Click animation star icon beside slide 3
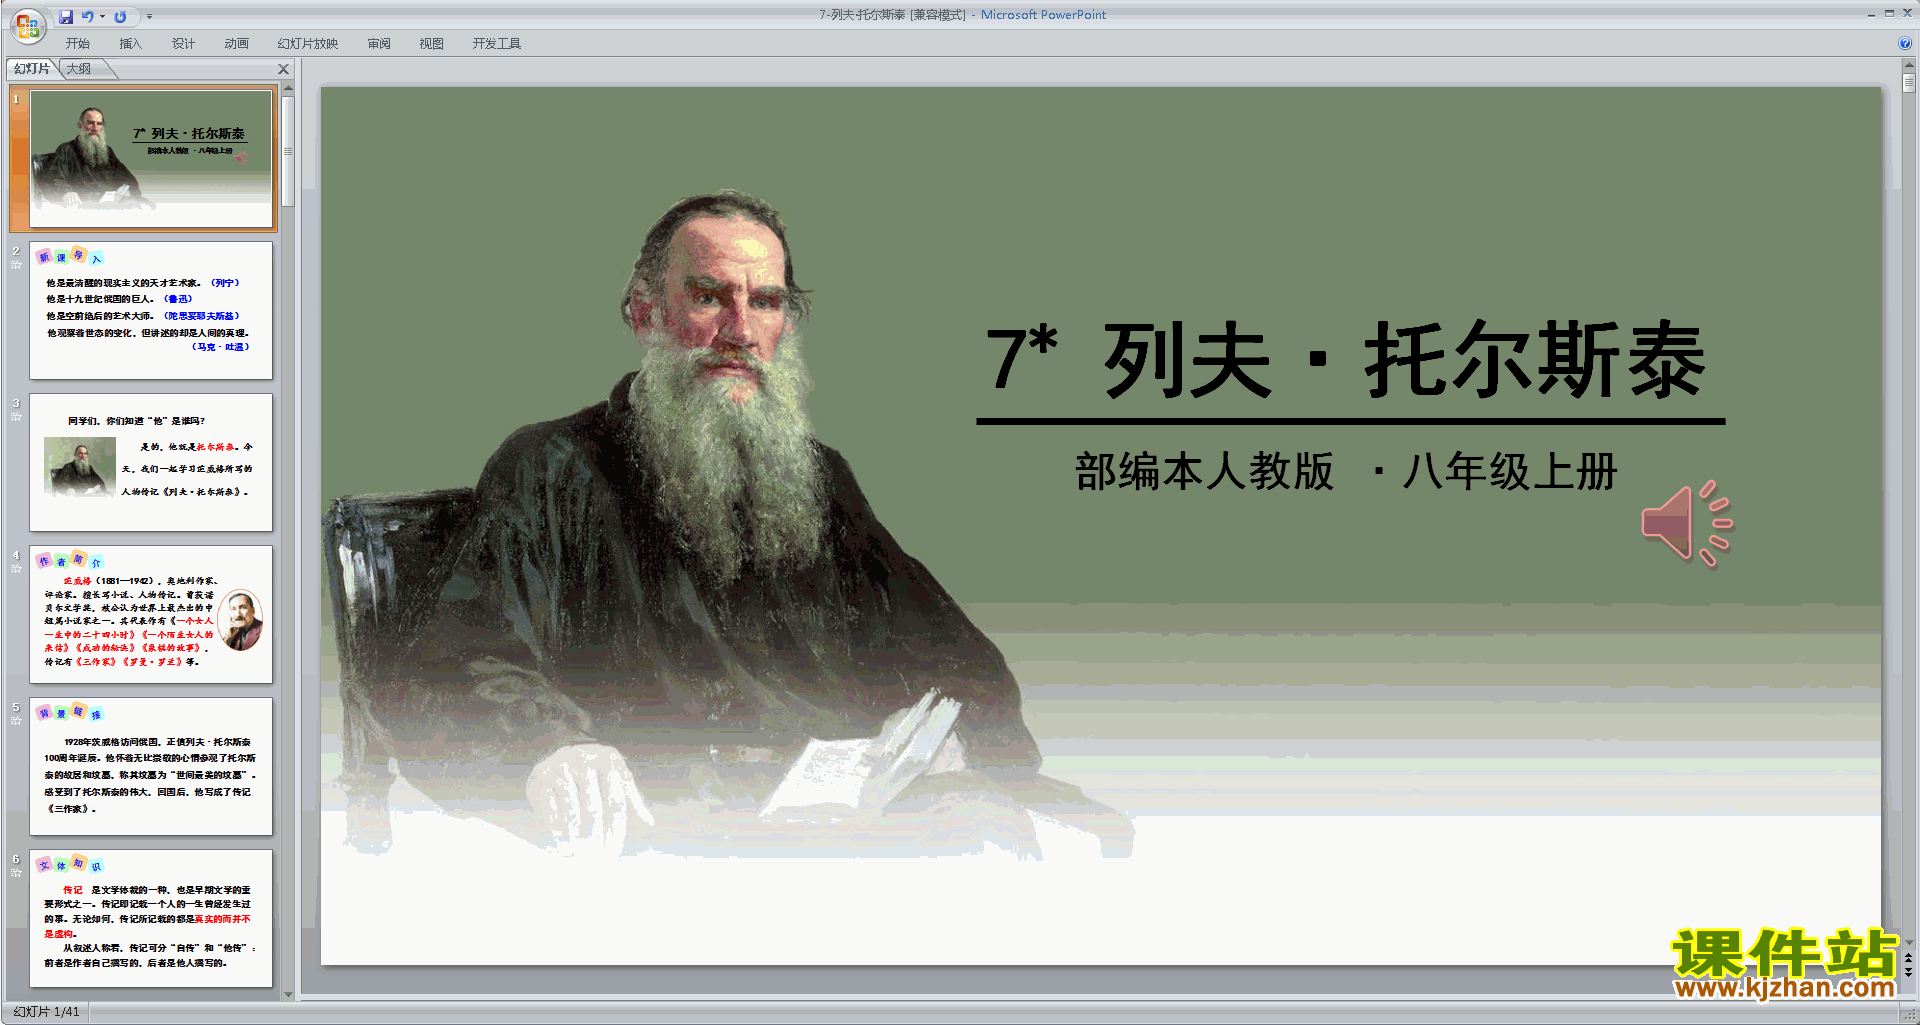1920x1025 pixels. [x=16, y=417]
